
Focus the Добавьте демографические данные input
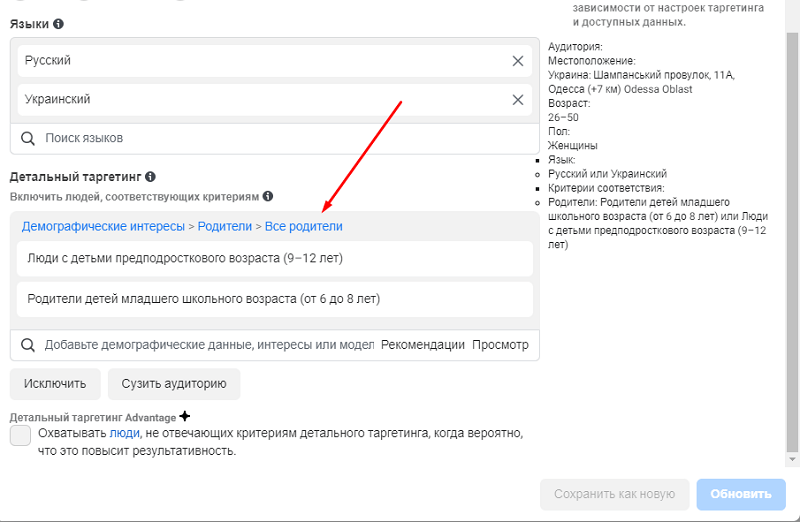tap(209, 345)
